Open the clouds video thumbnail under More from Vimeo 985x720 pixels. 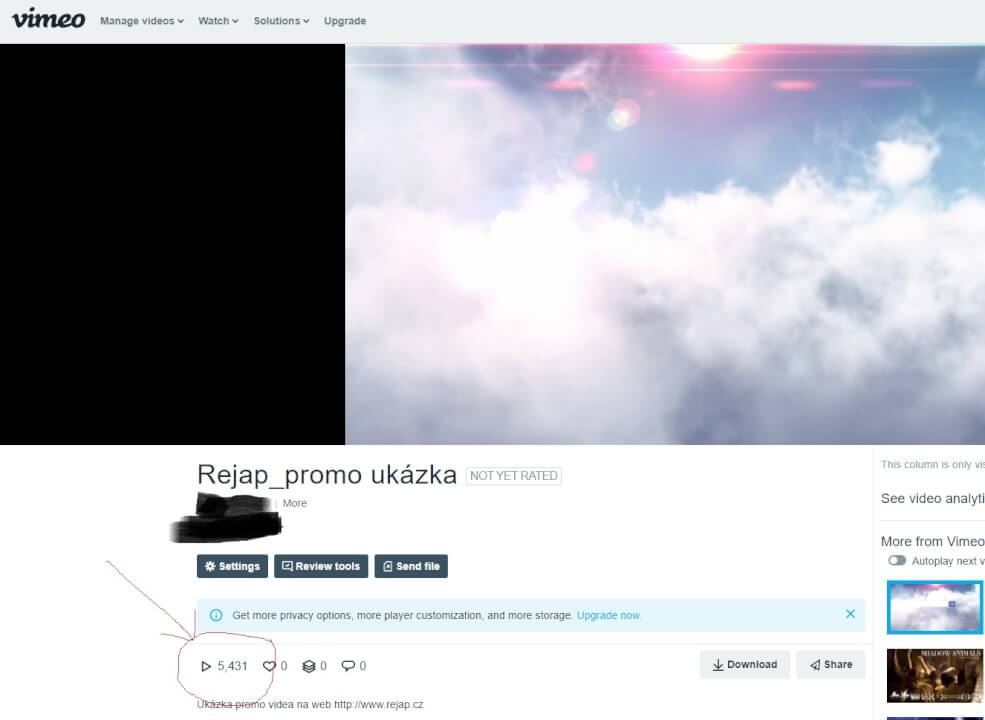[936, 607]
